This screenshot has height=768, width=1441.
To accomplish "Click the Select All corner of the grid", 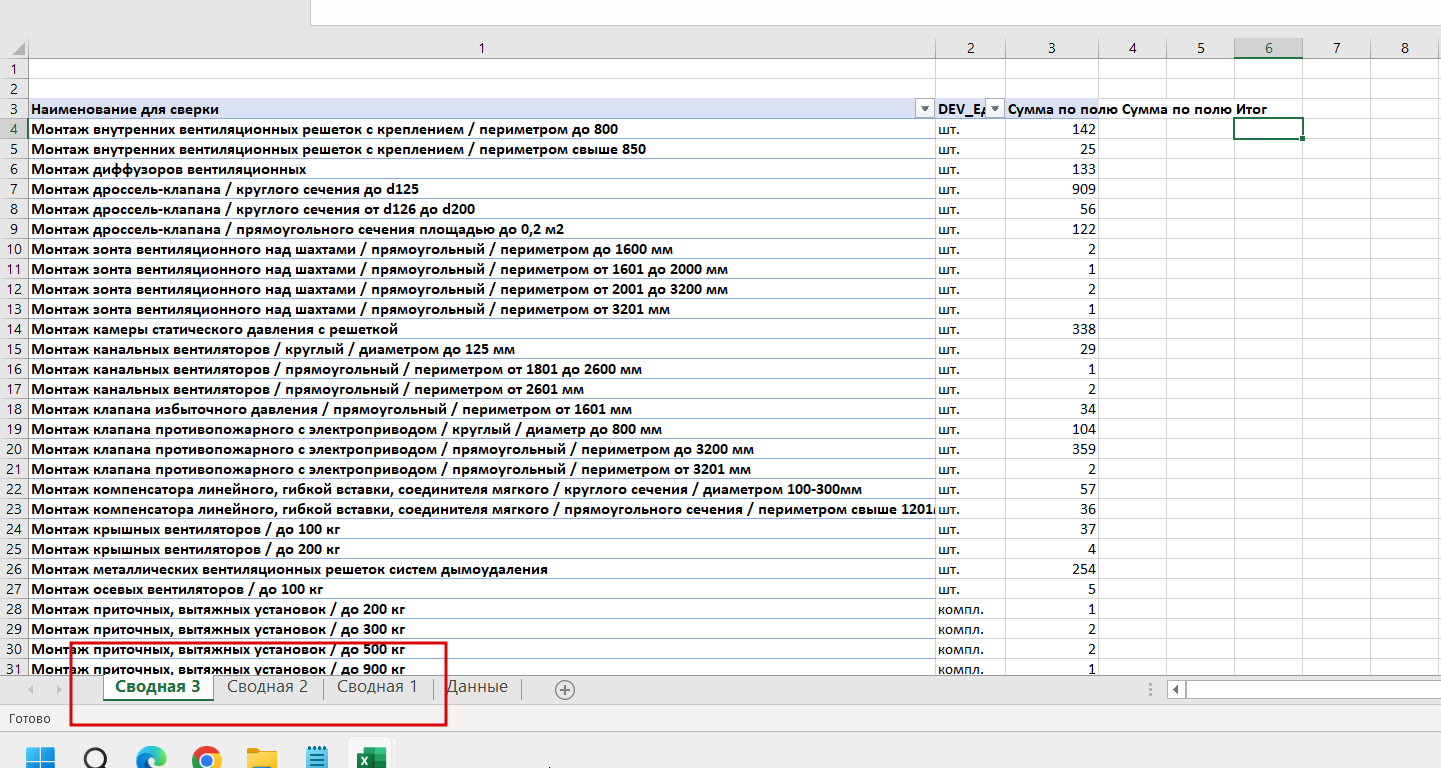I will coord(14,48).
